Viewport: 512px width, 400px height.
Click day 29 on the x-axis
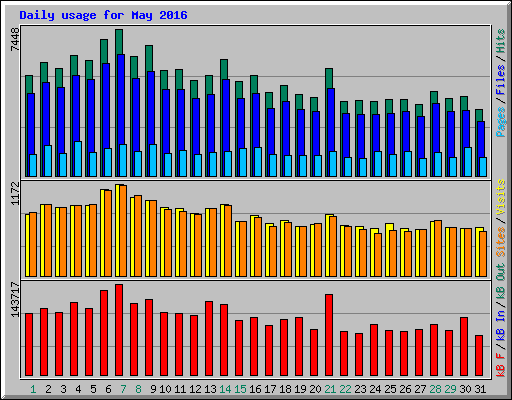click(x=450, y=389)
